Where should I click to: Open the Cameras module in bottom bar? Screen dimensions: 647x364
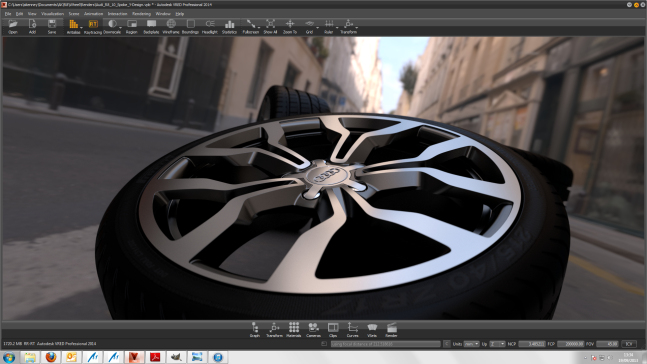(313, 330)
